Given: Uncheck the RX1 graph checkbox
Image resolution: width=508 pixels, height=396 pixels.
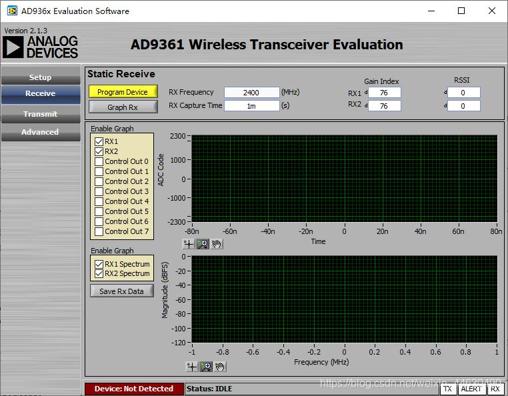Looking at the screenshot, I should click(x=99, y=141).
